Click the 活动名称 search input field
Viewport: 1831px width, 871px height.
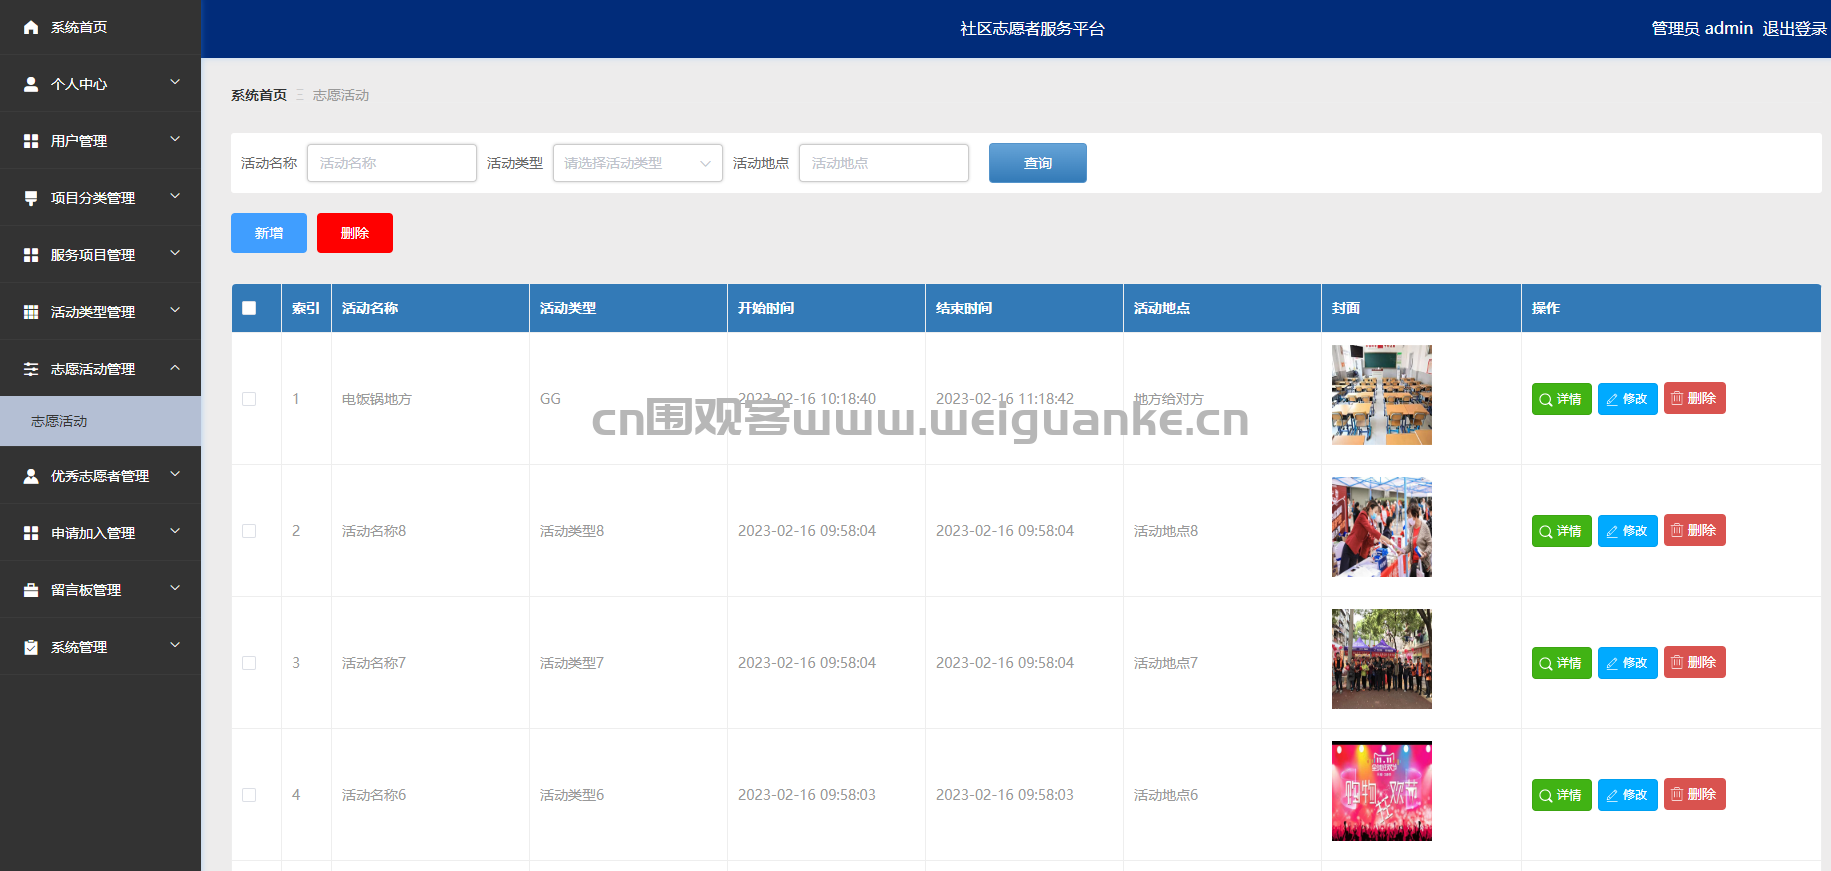(391, 163)
